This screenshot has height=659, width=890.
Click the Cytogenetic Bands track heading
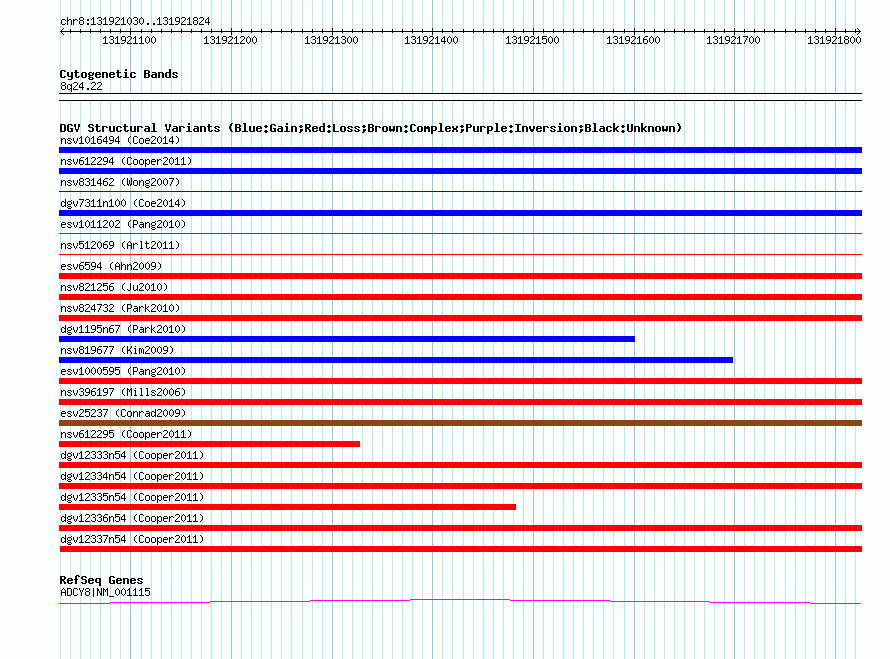119,74
